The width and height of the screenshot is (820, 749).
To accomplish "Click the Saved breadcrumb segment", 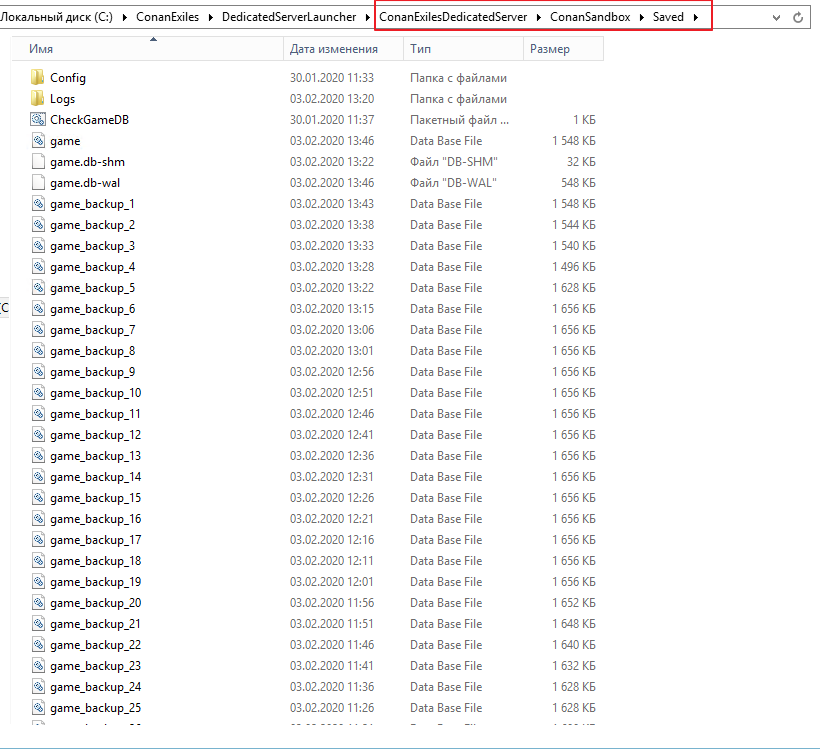I will point(668,17).
